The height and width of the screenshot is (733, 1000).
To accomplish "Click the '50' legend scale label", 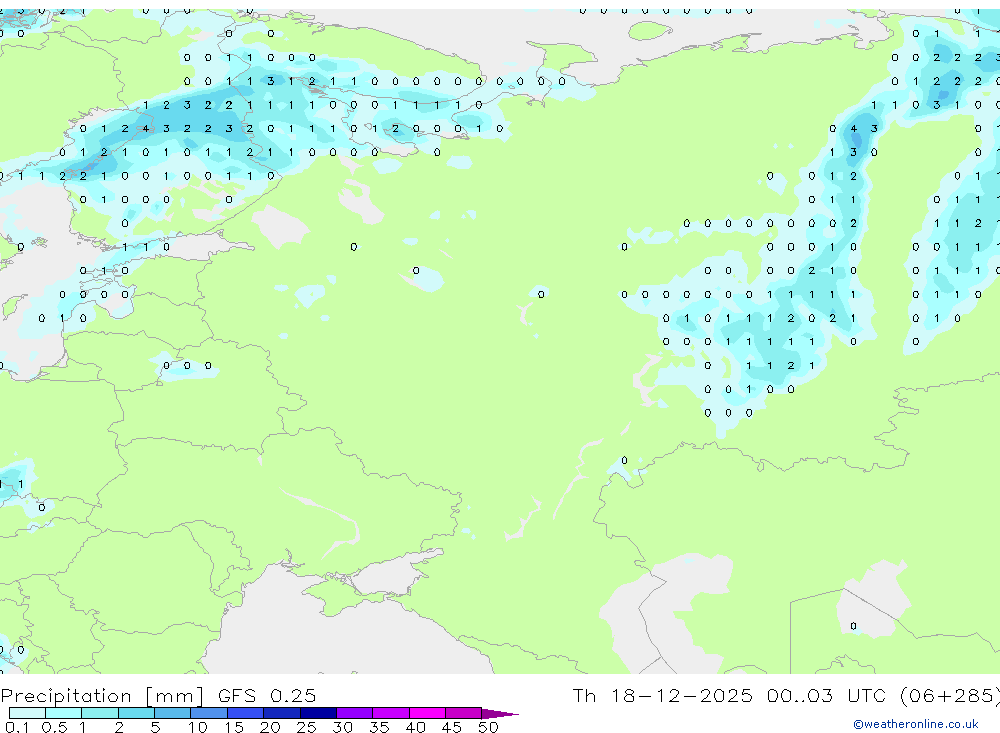I will 488,727.
